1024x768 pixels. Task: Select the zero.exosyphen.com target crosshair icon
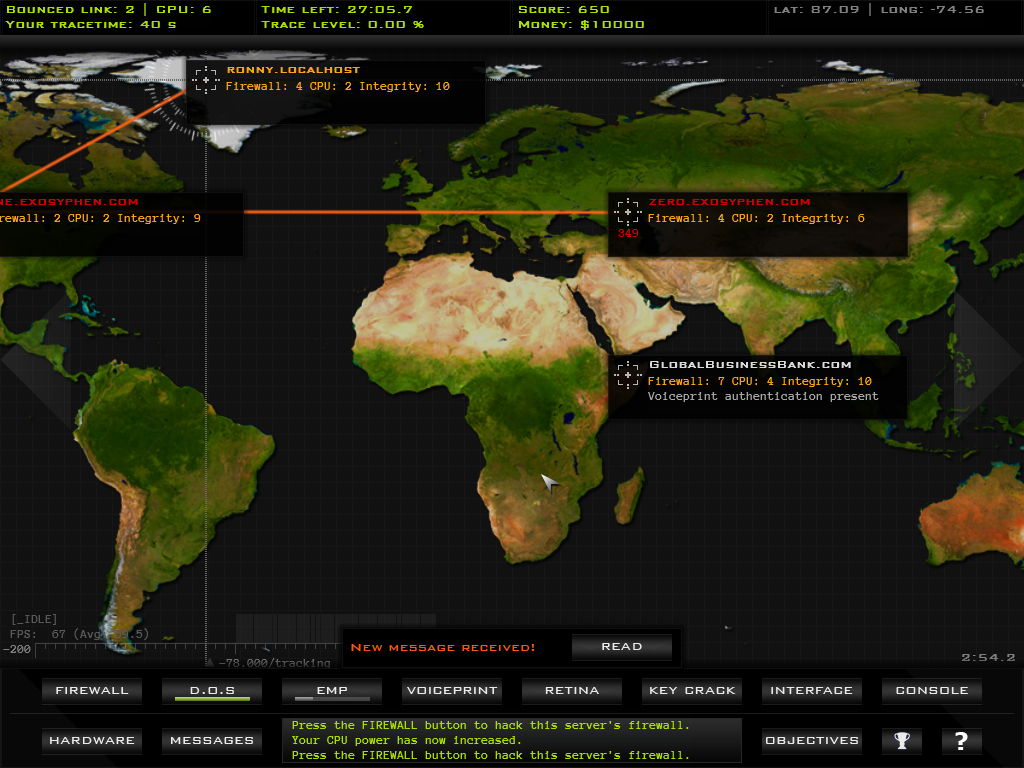point(628,211)
